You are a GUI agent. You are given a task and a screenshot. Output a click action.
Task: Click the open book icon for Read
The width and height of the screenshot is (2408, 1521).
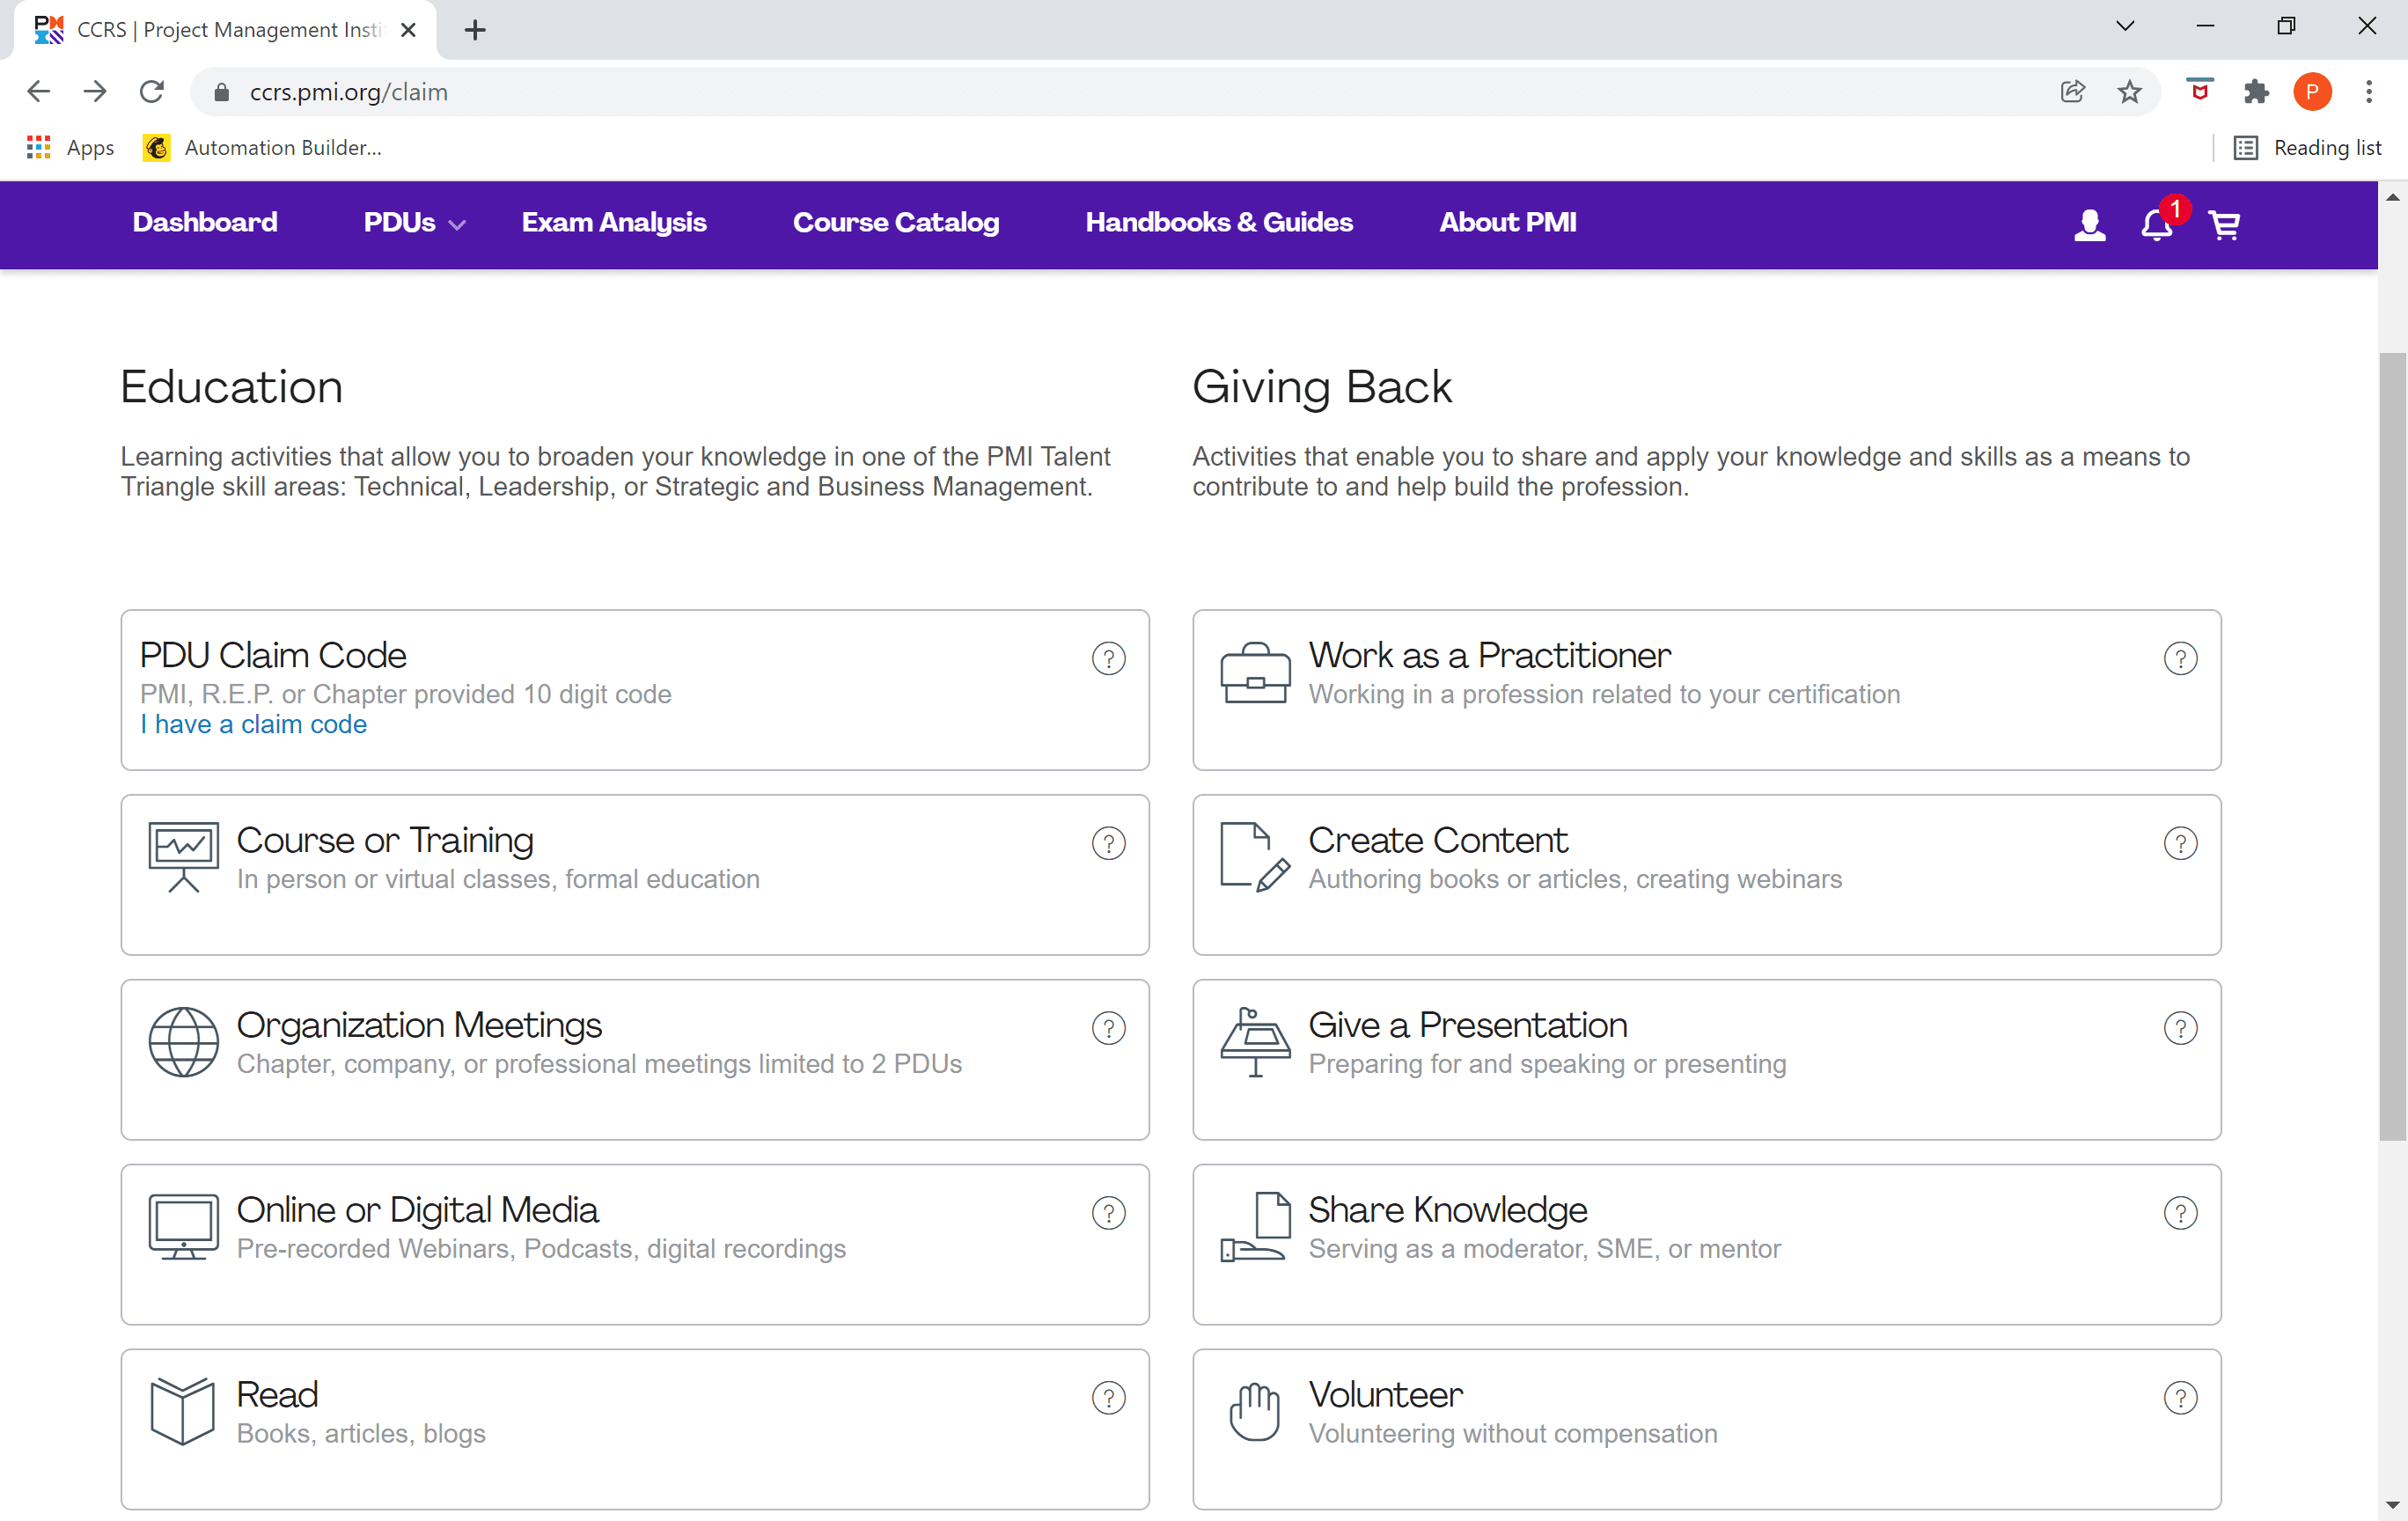183,1411
